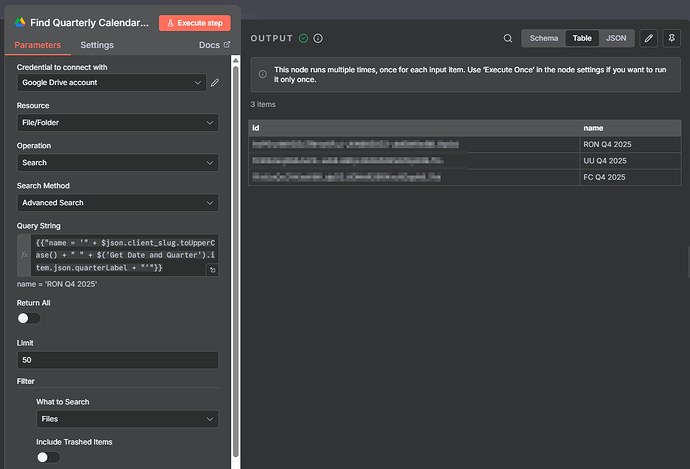690x469 pixels.
Task: Click the edit output pencil icon
Action: point(648,38)
